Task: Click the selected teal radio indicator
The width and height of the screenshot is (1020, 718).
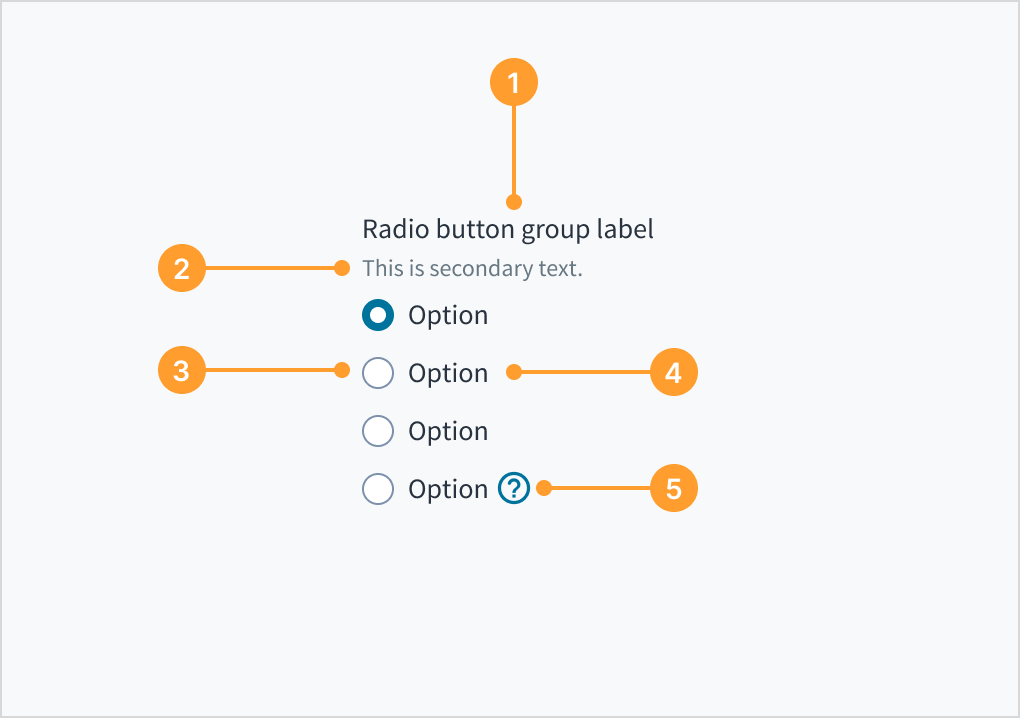Action: pyautogui.click(x=378, y=315)
